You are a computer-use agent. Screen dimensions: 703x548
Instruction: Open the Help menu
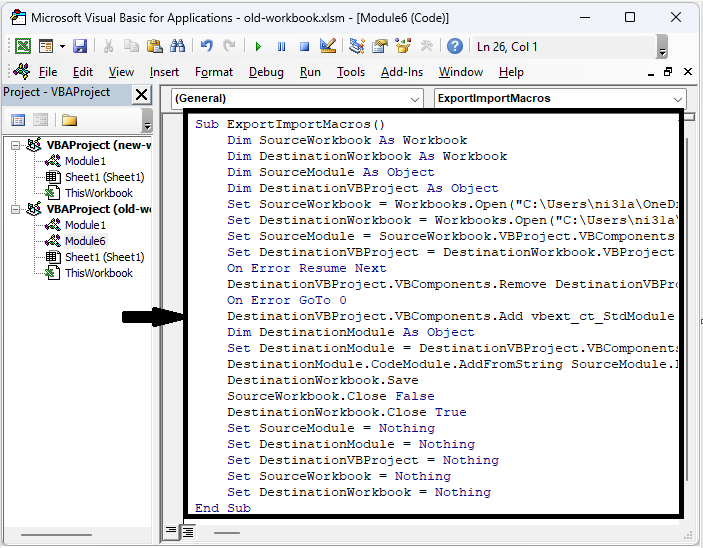tap(511, 72)
